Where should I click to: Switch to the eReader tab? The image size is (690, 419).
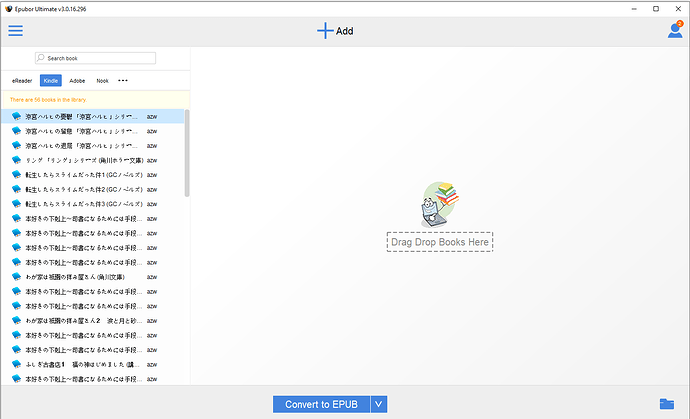[x=22, y=81]
